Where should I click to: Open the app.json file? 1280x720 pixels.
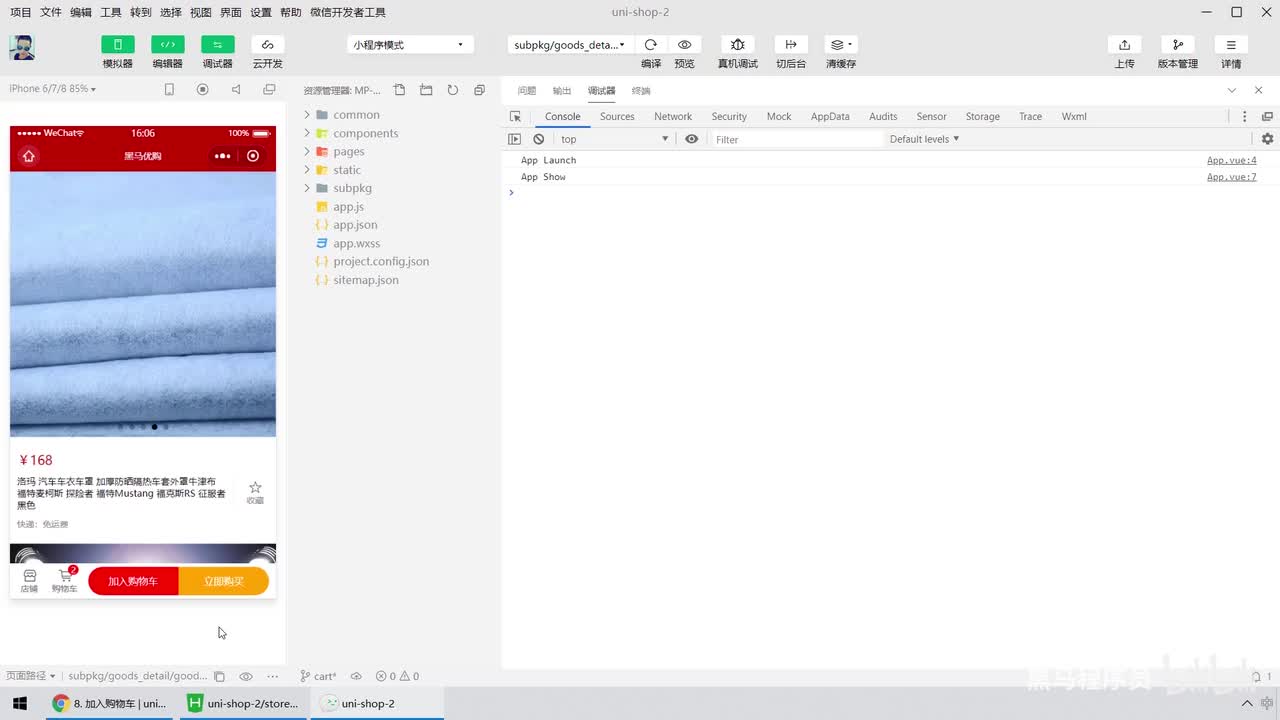(355, 225)
